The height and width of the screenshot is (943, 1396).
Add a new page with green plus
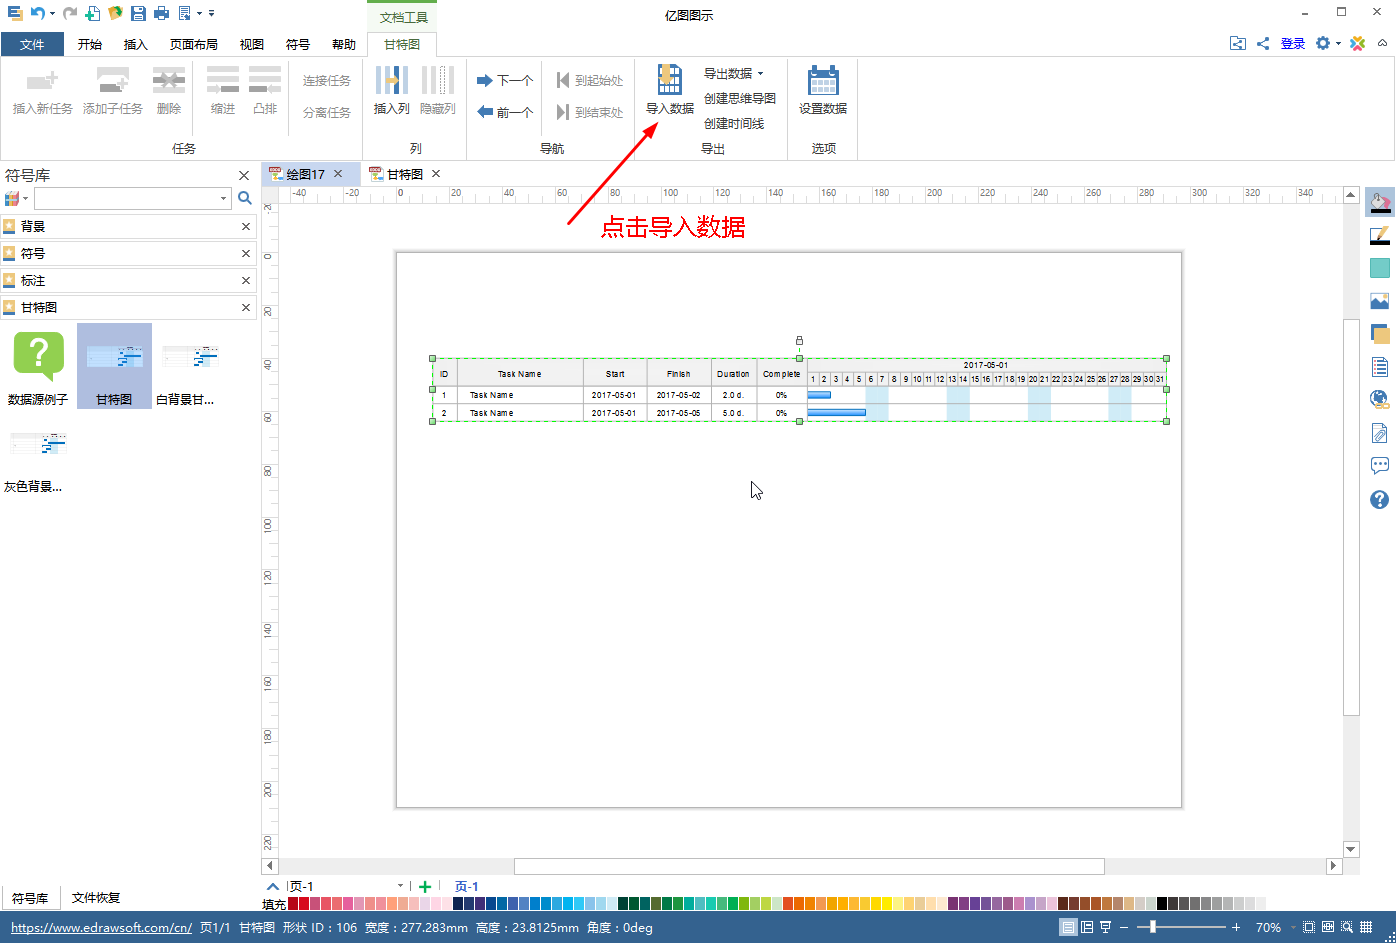425,886
